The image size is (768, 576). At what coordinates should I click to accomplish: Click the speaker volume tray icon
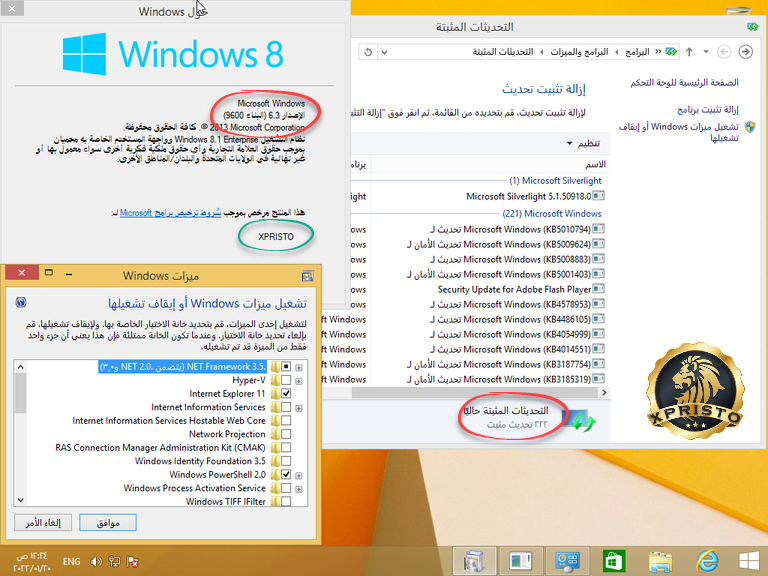click(x=96, y=561)
